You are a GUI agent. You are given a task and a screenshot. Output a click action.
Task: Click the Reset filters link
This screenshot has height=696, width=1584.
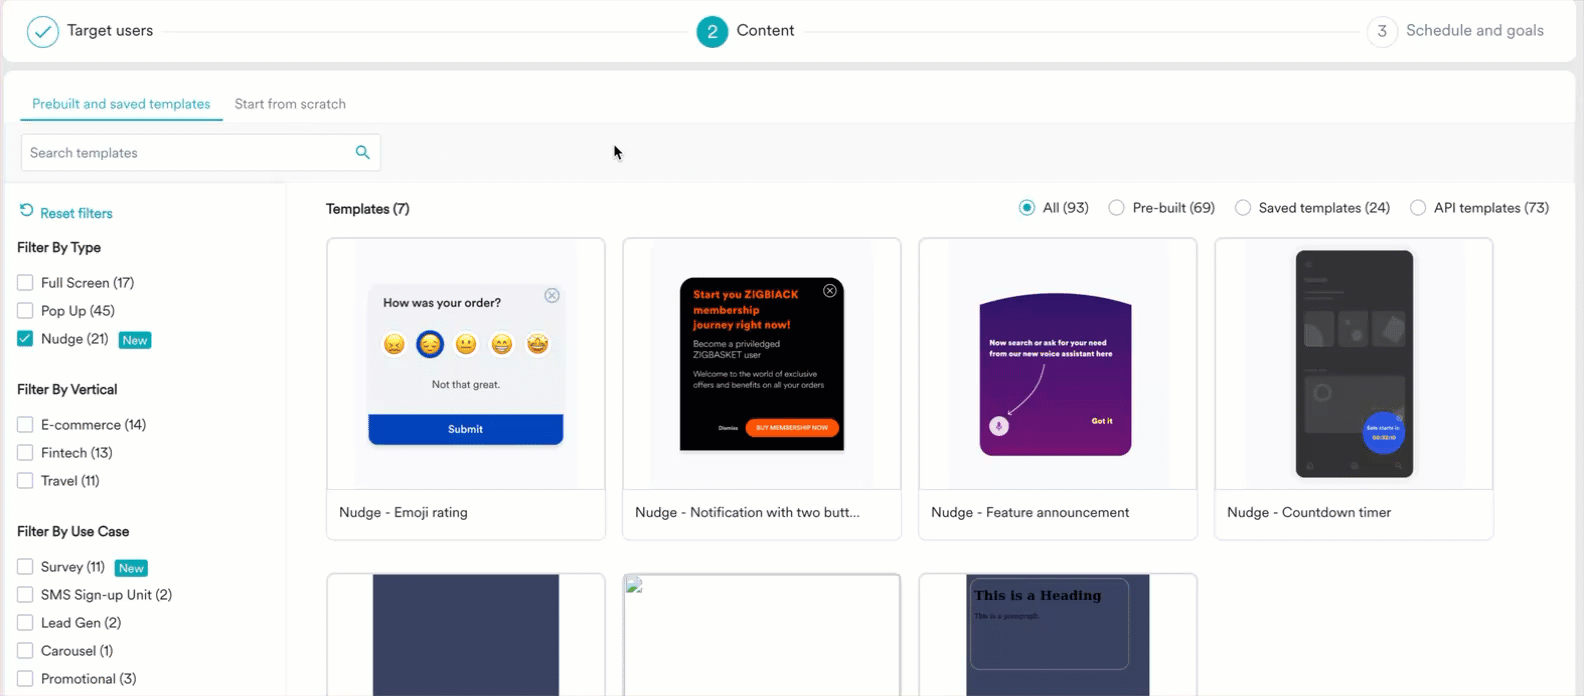[76, 213]
